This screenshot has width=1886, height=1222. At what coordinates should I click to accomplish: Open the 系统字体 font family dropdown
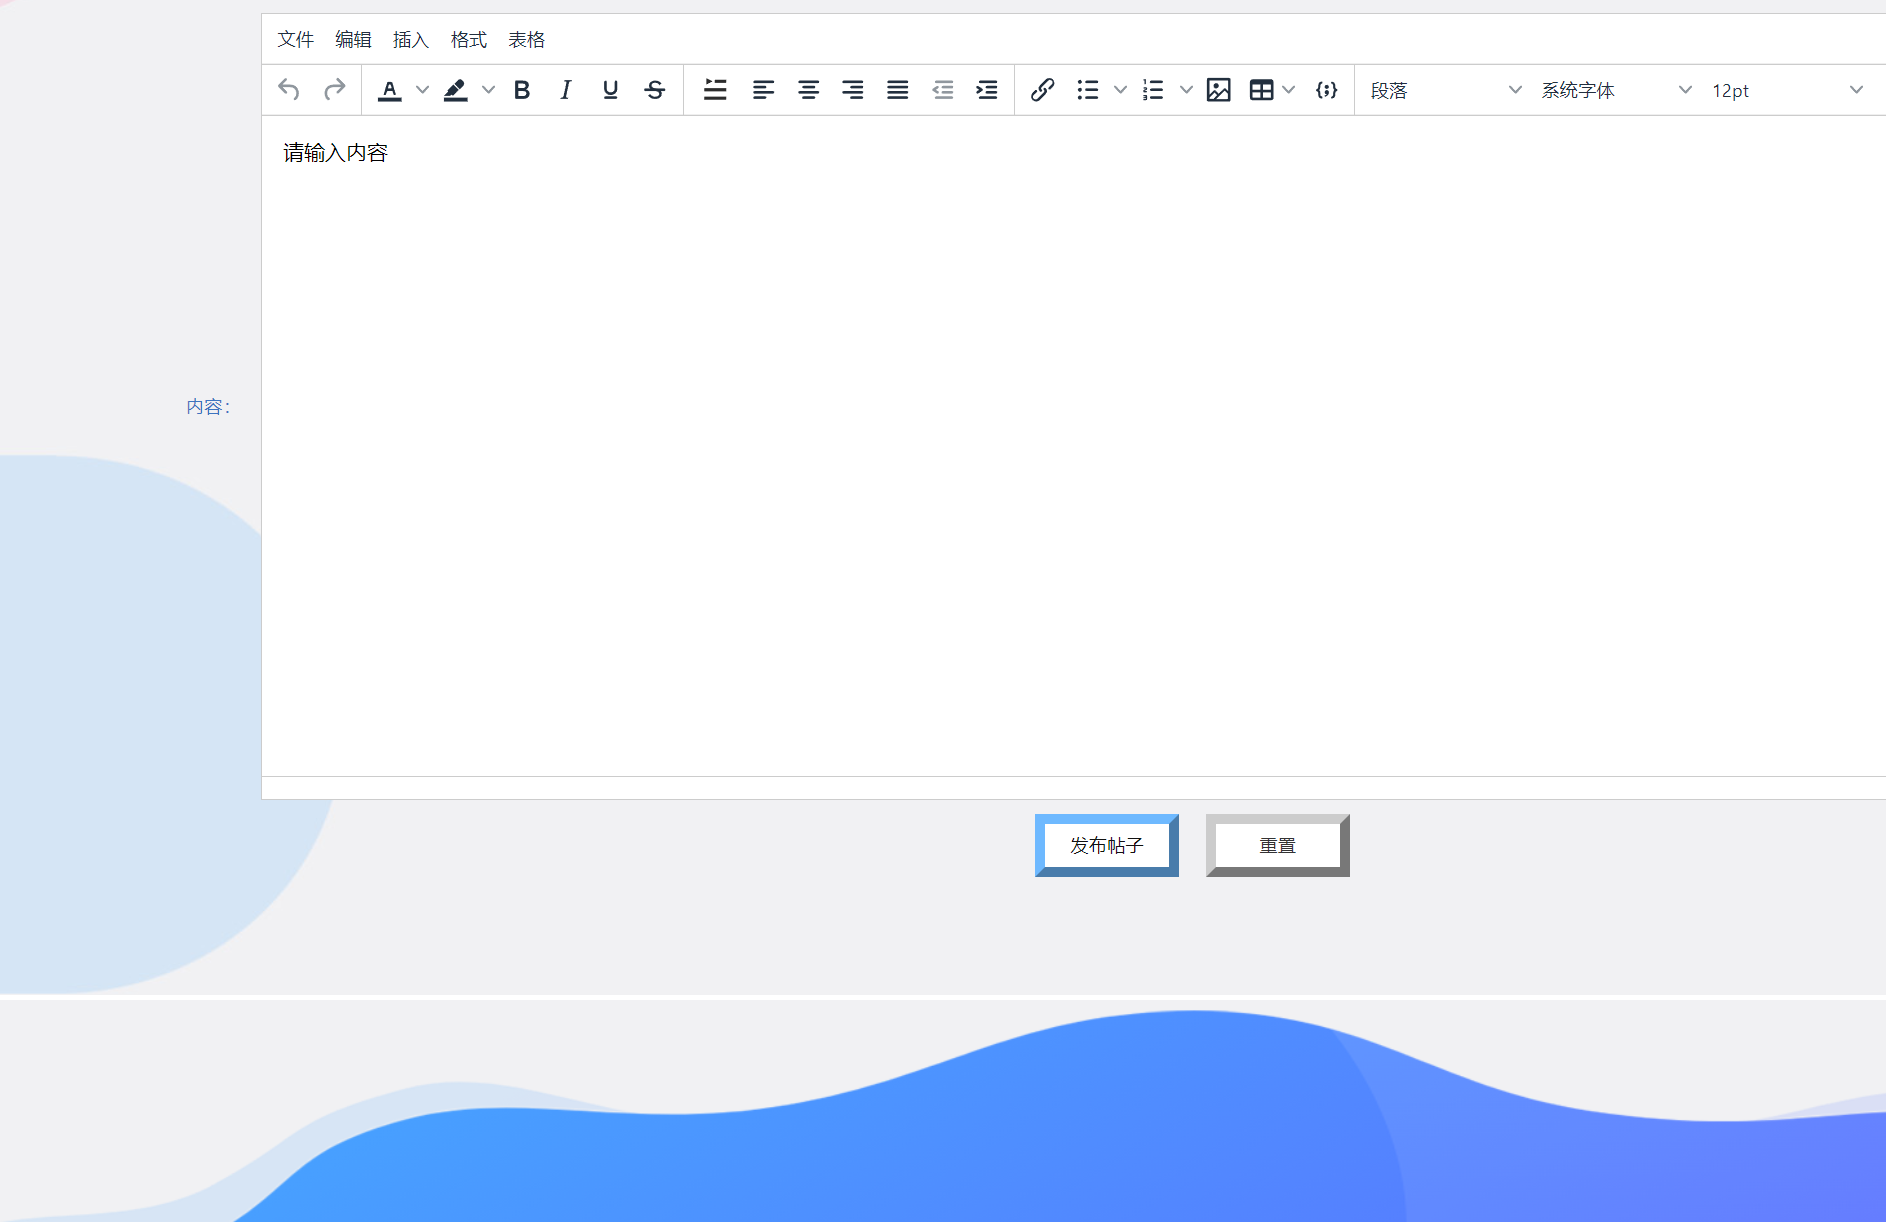1614,90
